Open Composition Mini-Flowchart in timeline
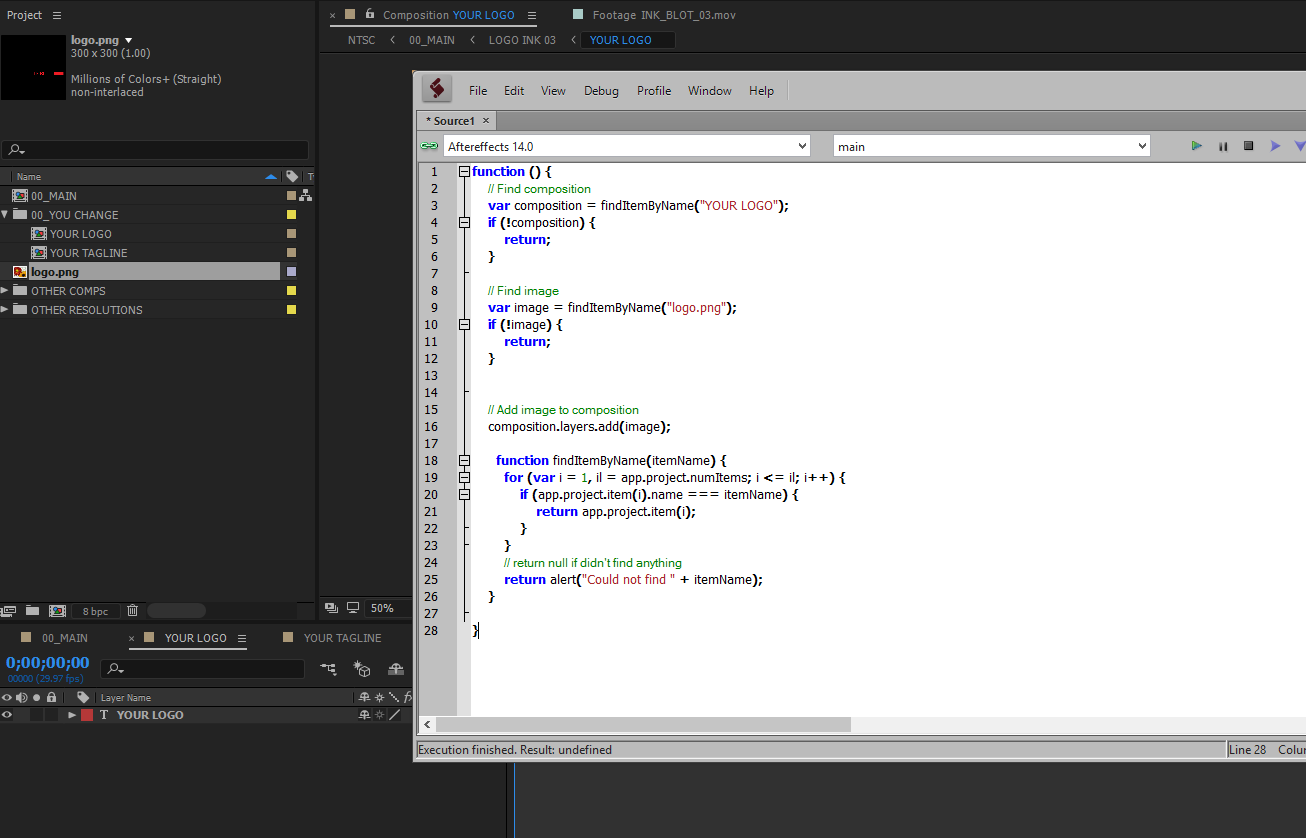Image resolution: width=1306 pixels, height=838 pixels. click(328, 669)
